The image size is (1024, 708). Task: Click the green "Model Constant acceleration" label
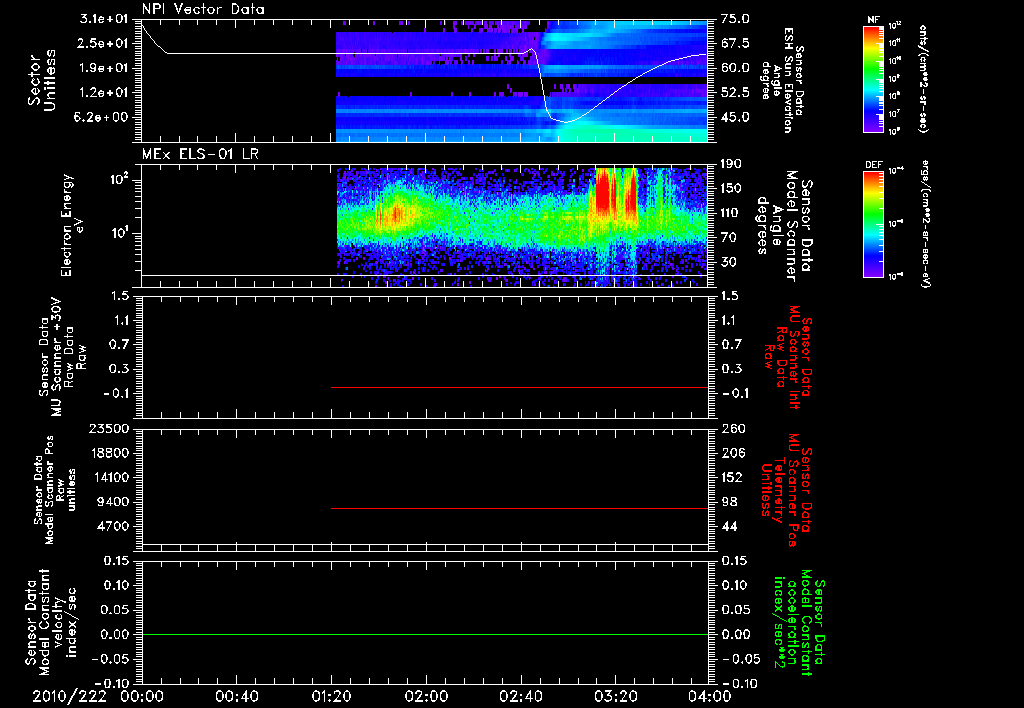[799, 622]
